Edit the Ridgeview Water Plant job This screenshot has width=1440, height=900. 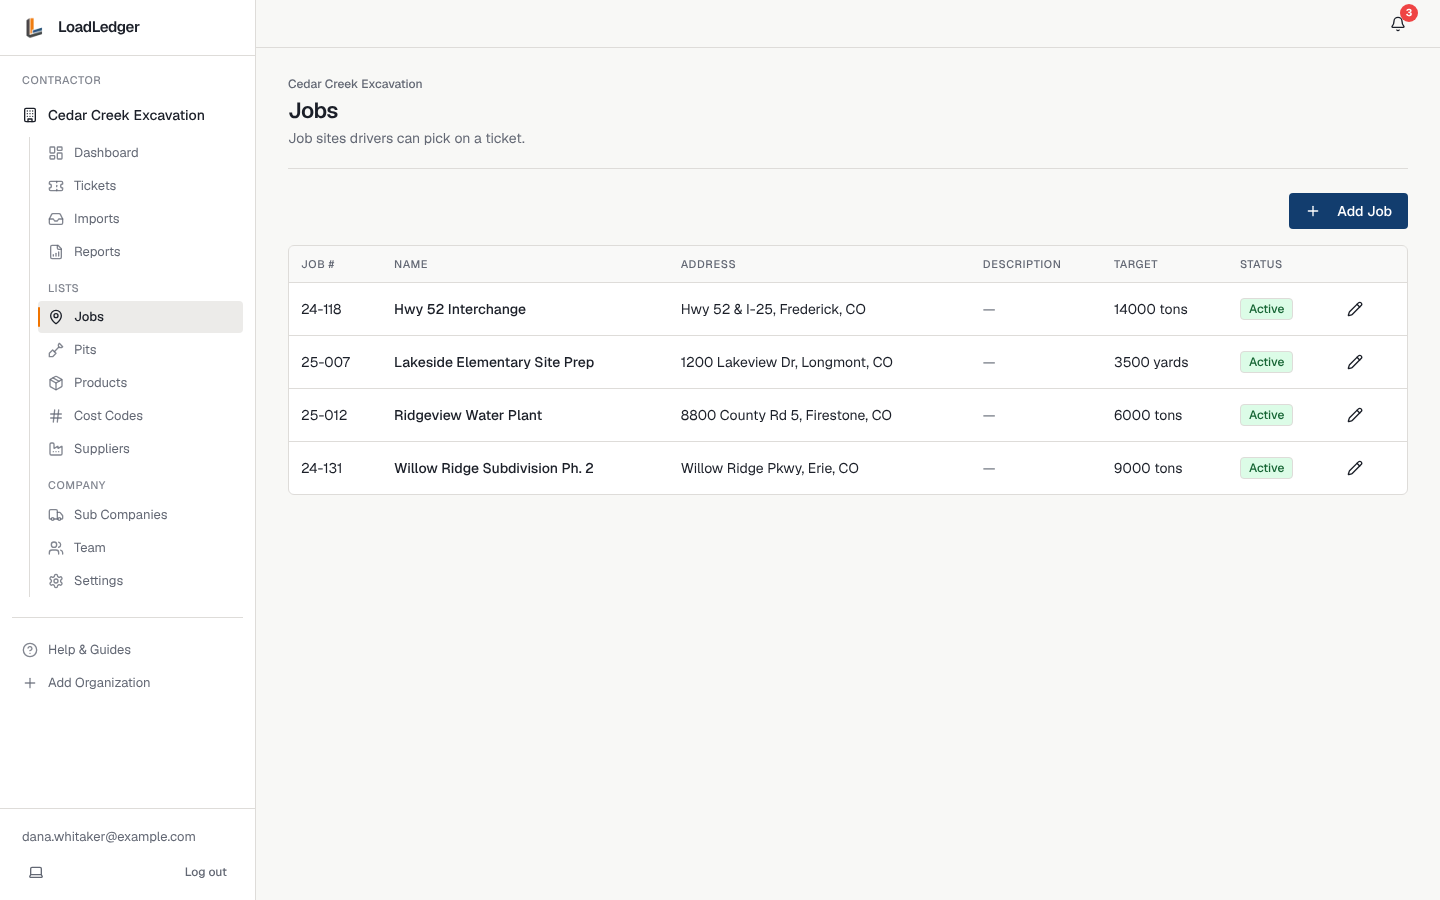point(1355,415)
